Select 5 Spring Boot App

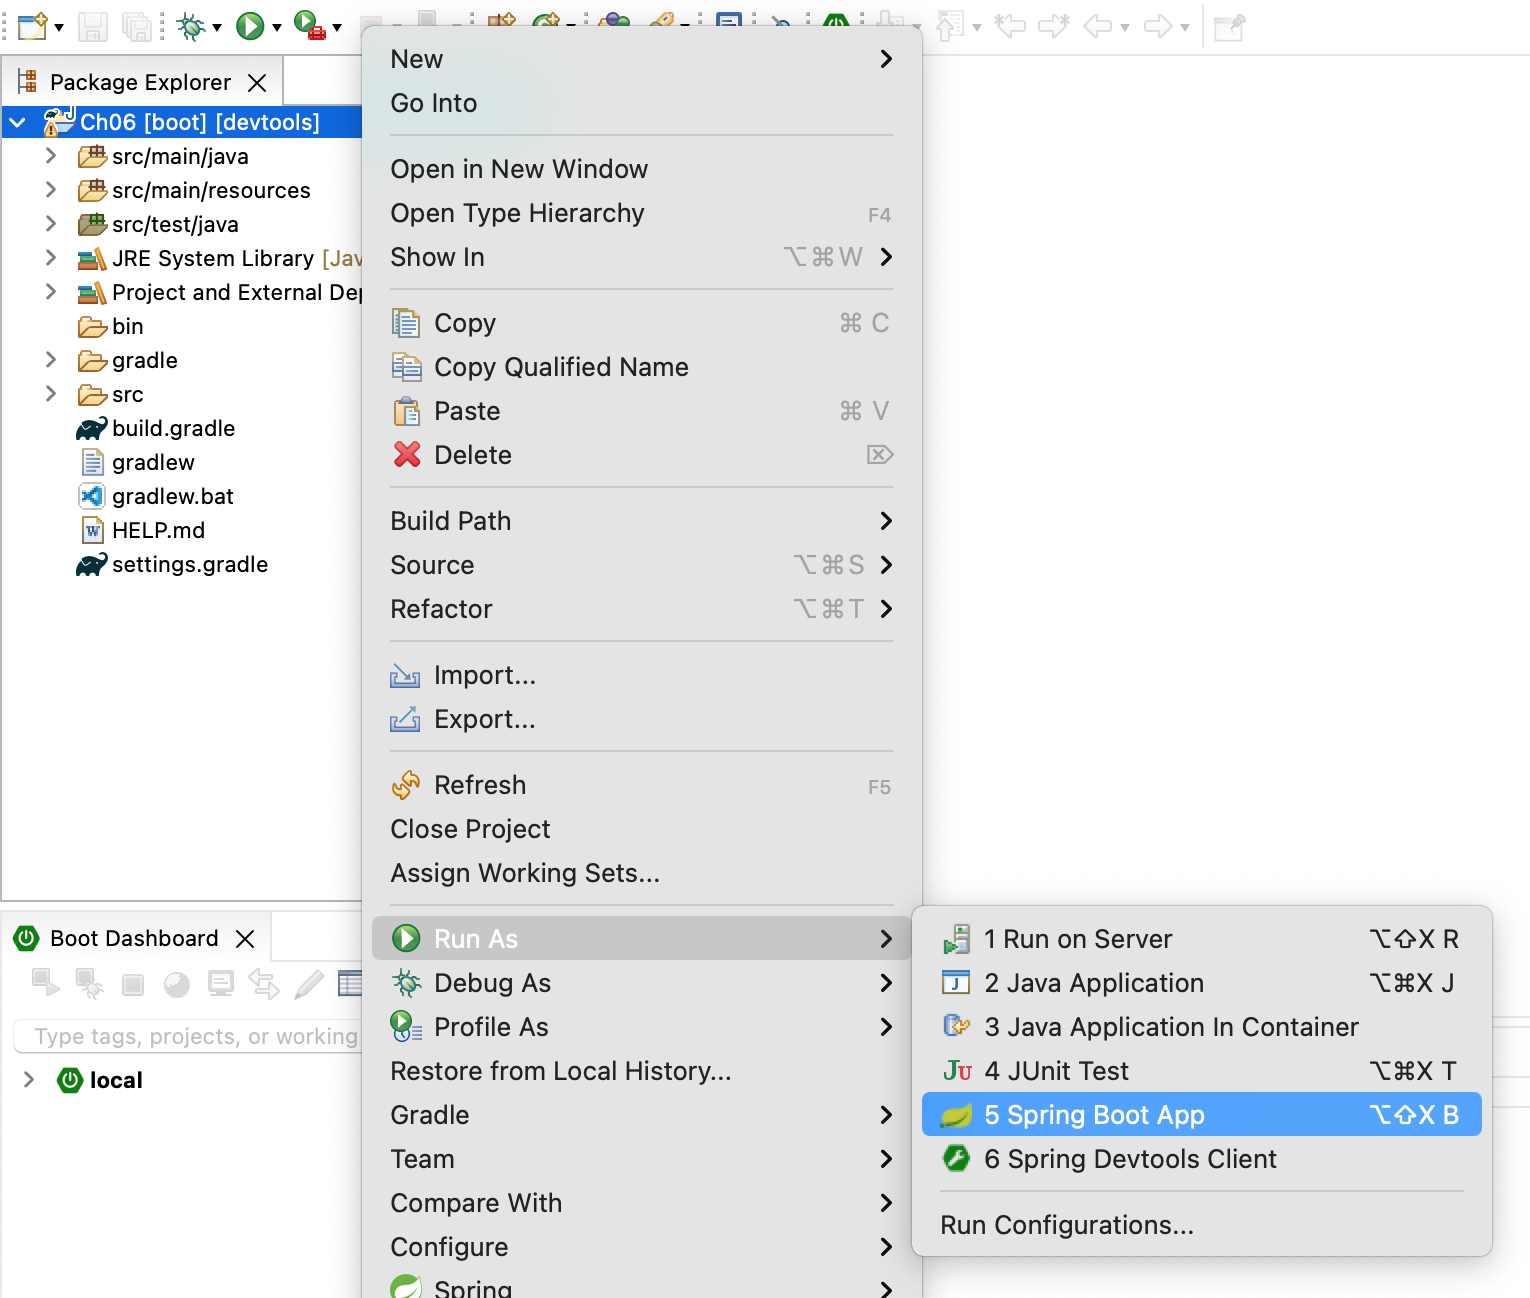[x=1202, y=1115]
